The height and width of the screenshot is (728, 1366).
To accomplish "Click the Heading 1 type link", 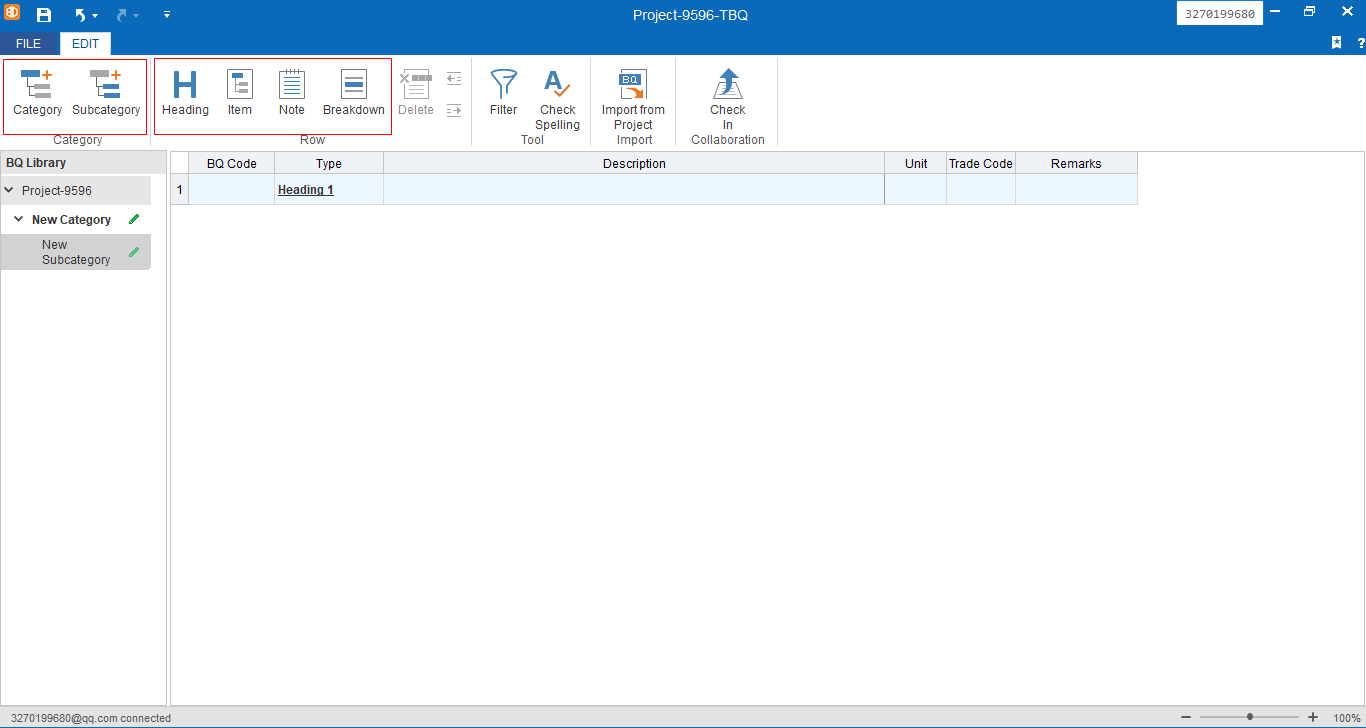I will 305,190.
